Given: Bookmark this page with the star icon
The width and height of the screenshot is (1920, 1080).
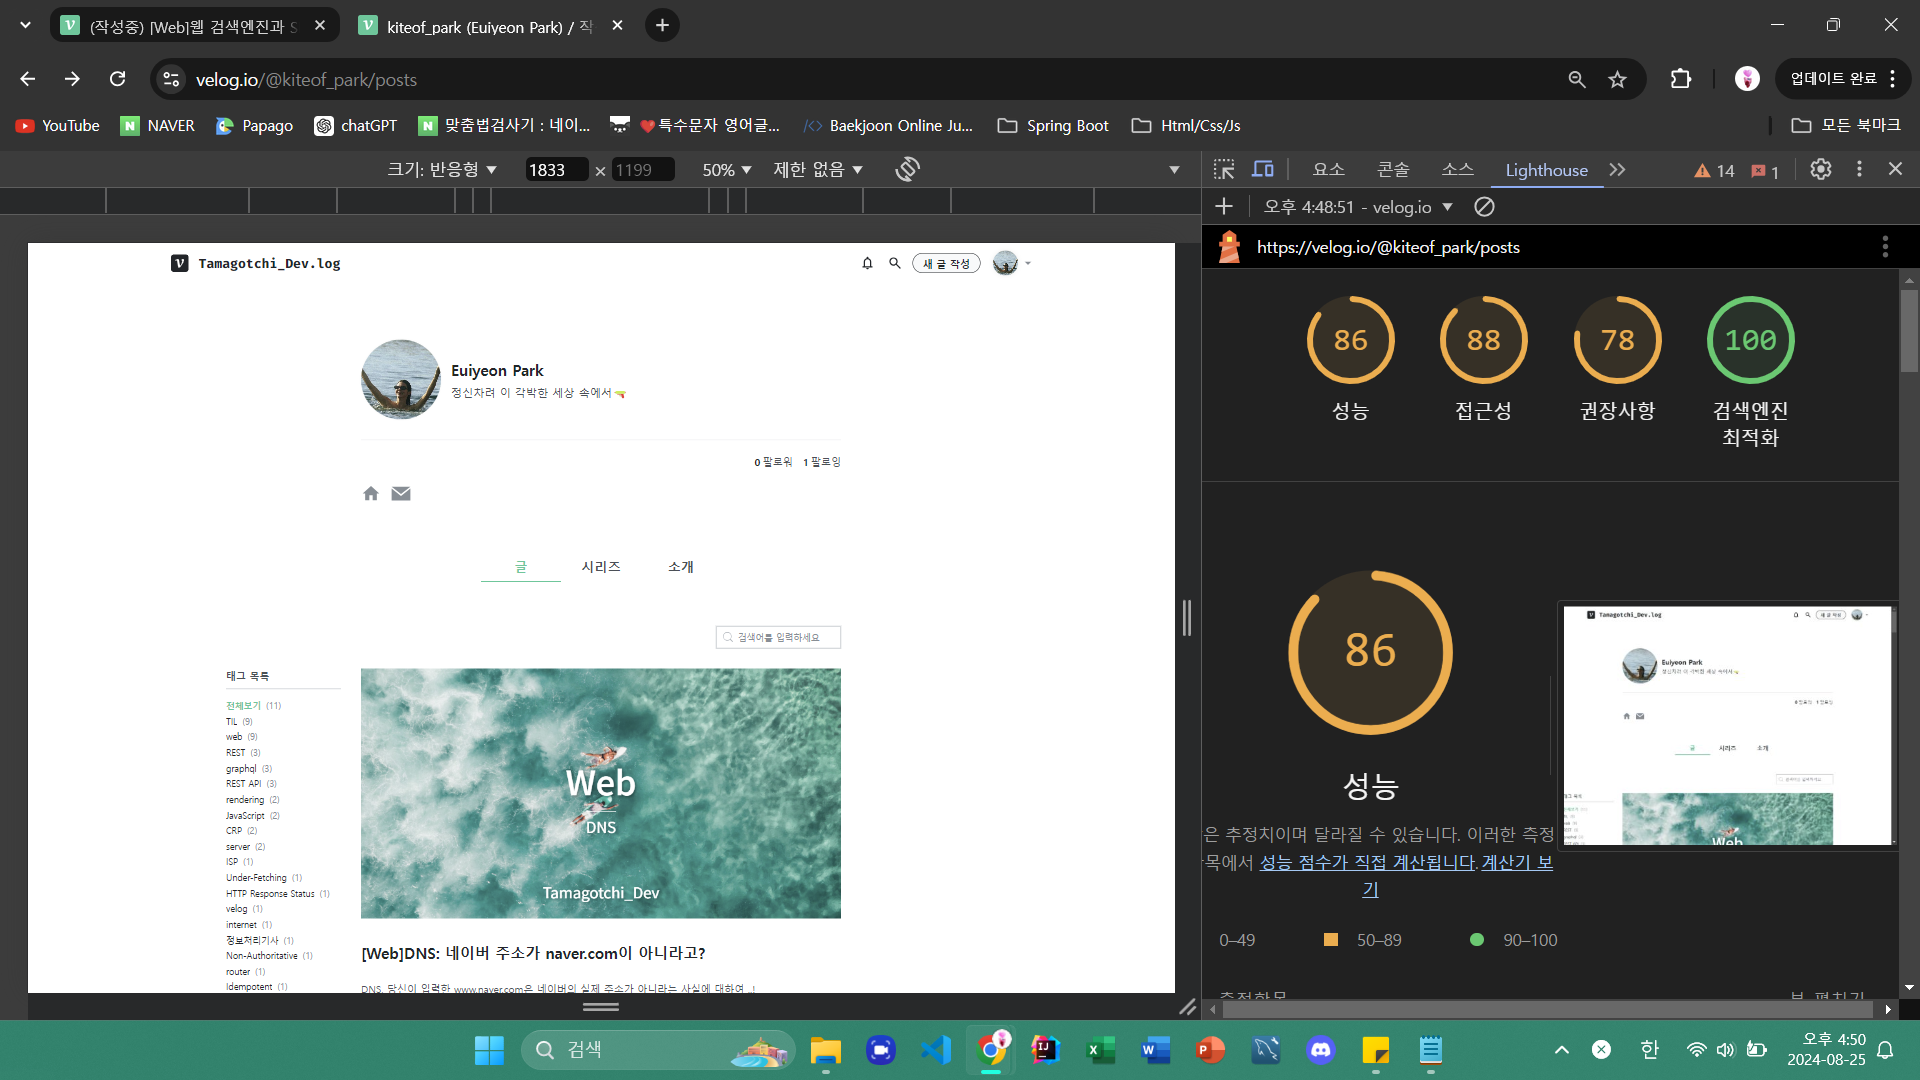Looking at the screenshot, I should click(x=1617, y=79).
